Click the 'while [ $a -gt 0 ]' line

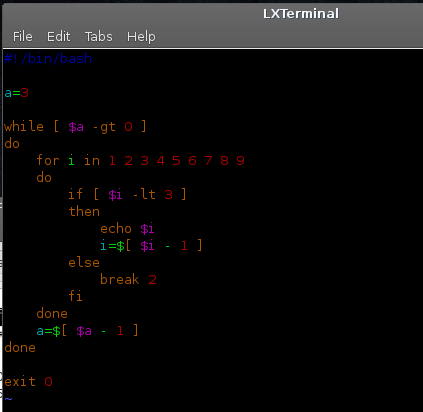(75, 127)
